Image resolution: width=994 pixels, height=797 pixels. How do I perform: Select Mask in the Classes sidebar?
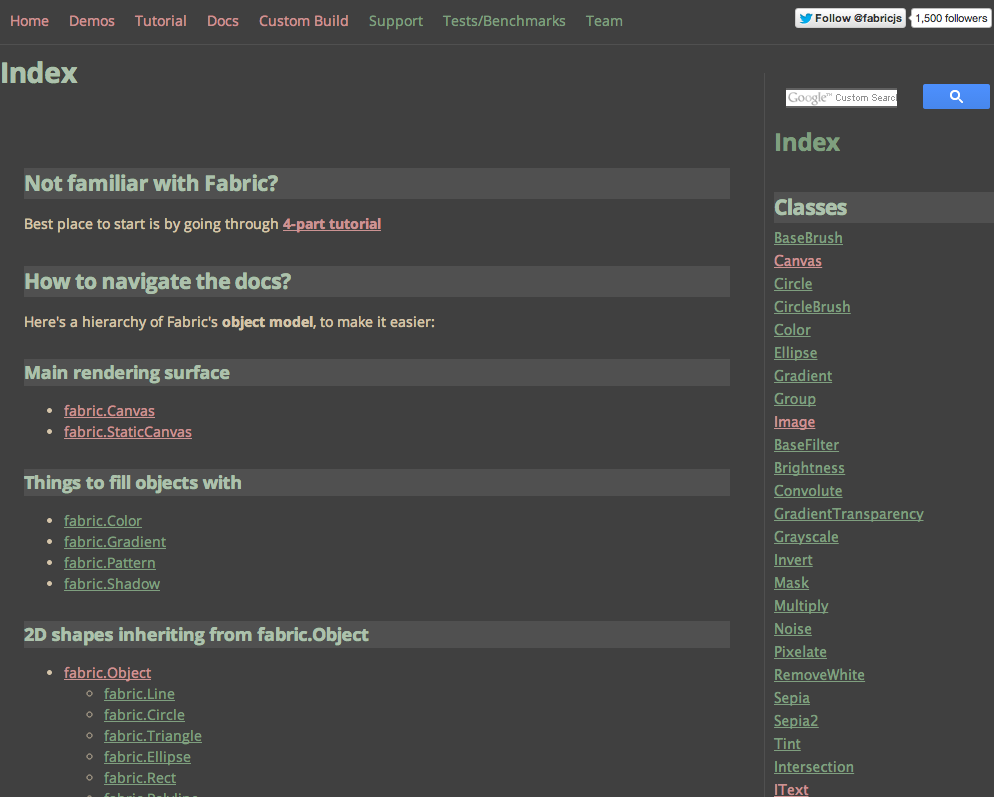(x=791, y=583)
